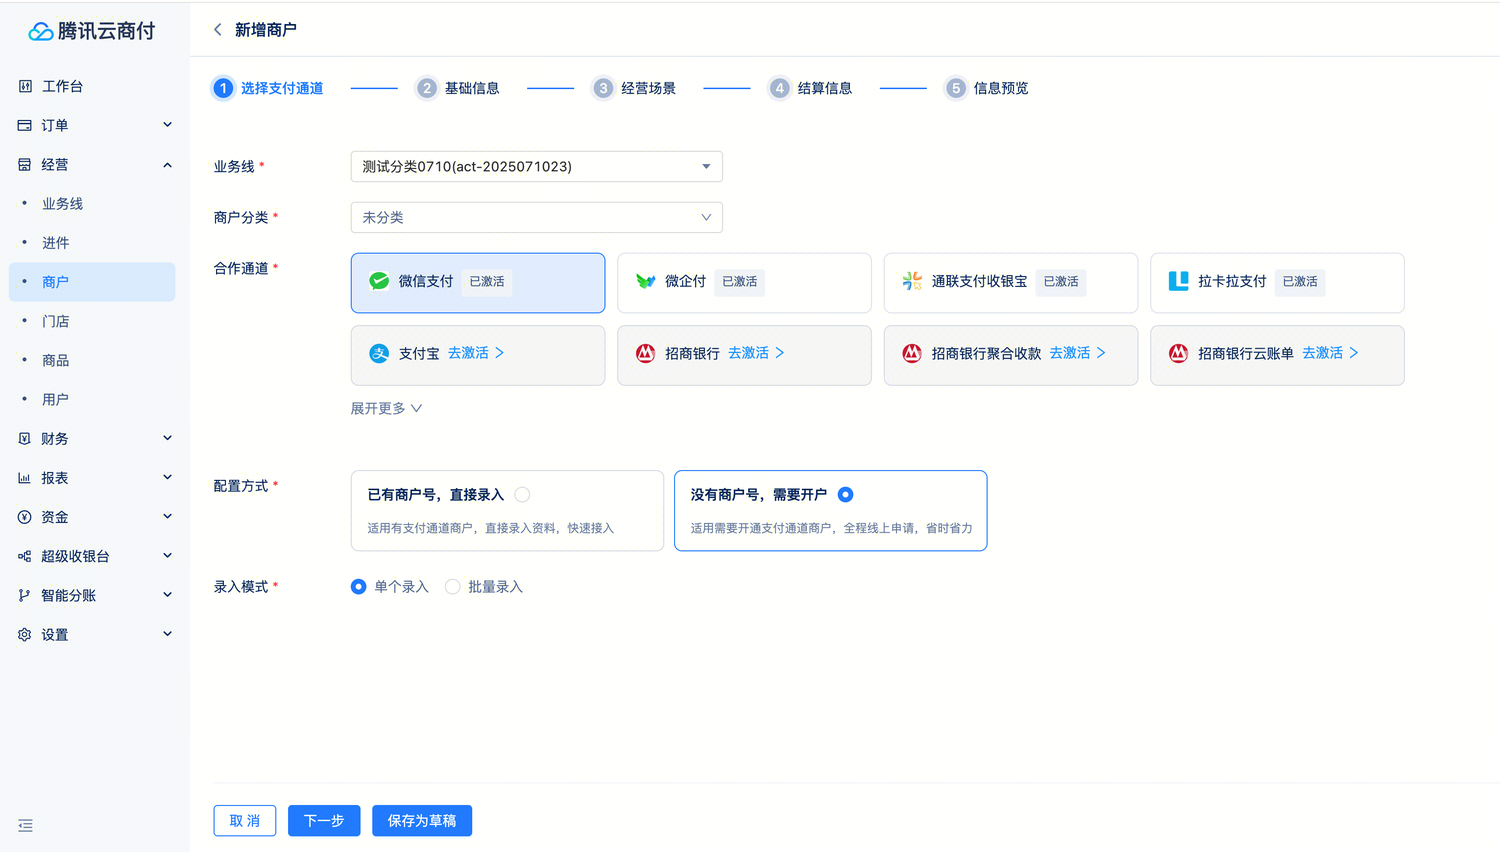This screenshot has height=852, width=1500.
Task: Open 超级收银台 via its sidebar icon
Action: coord(24,556)
